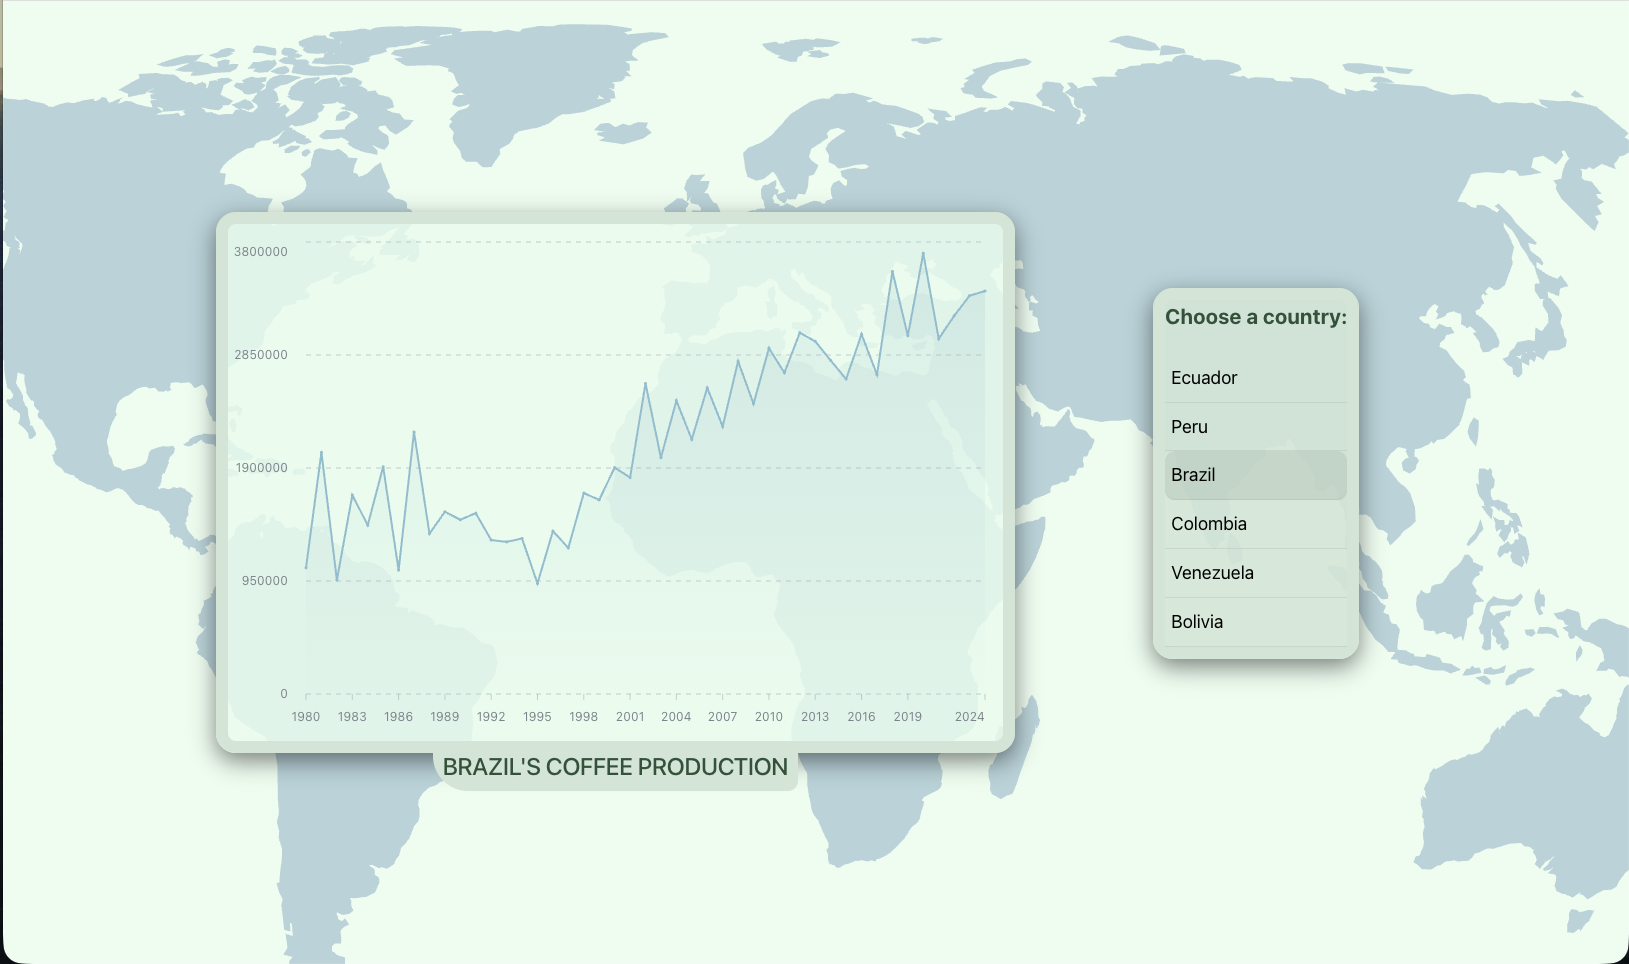This screenshot has height=964, width=1629.
Task: Pick Venezuela from the country list
Action: (1255, 573)
